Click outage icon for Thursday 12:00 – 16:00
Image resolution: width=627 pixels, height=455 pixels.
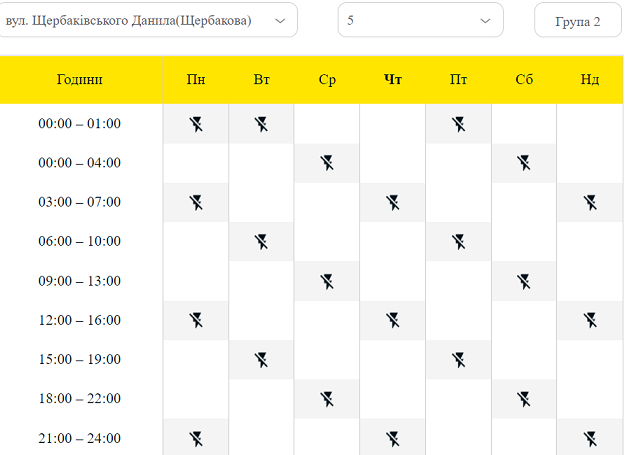click(x=393, y=320)
